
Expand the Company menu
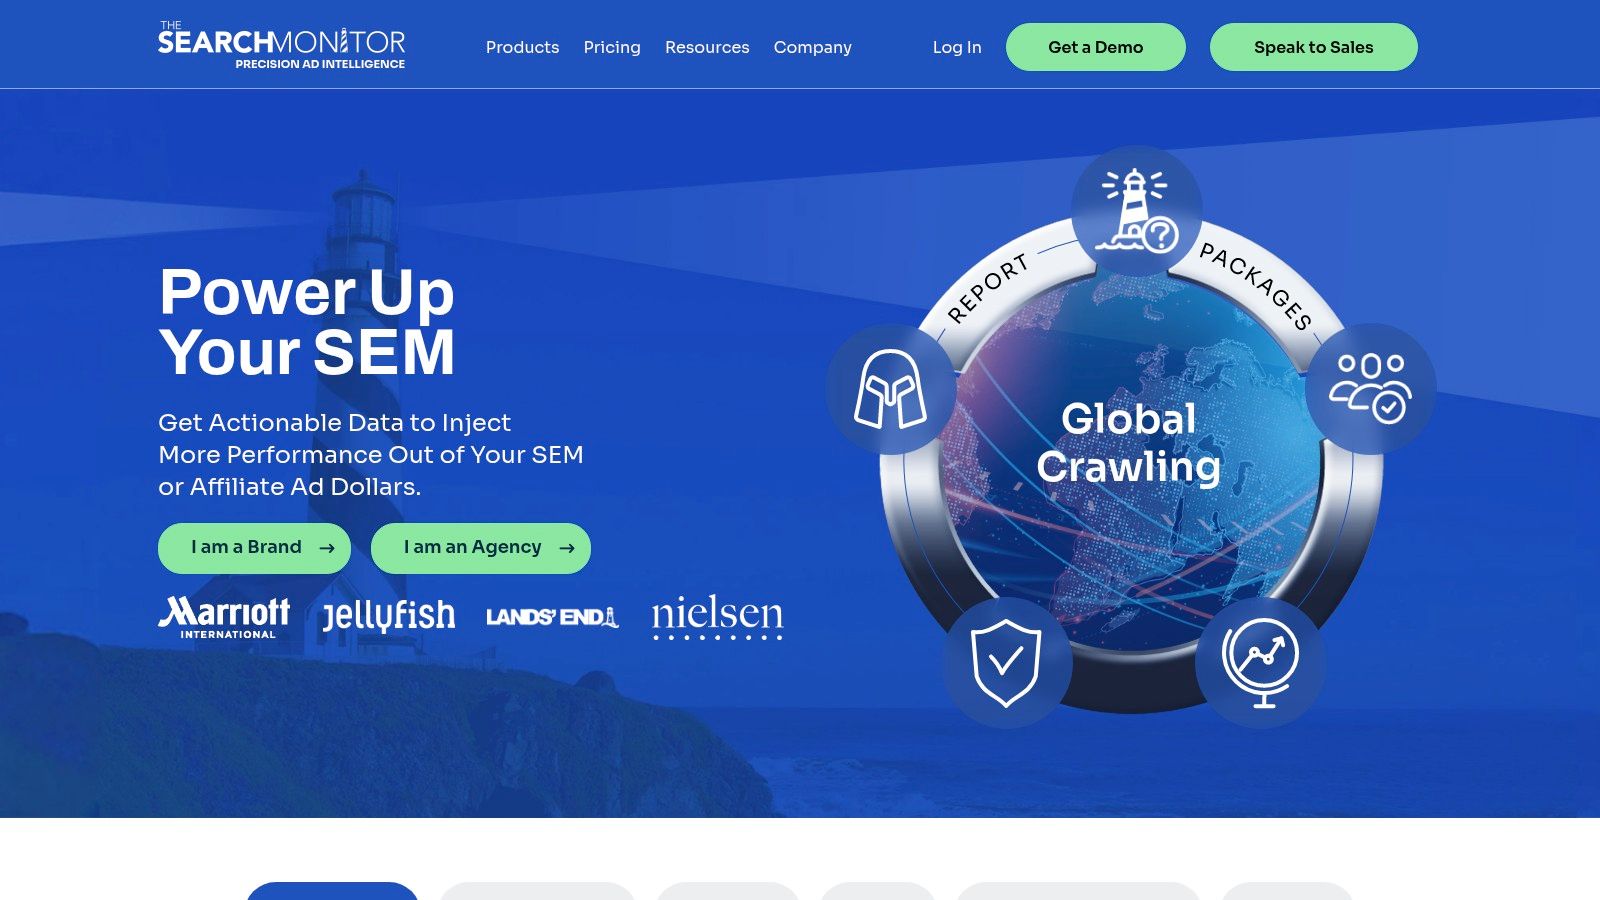(x=813, y=47)
